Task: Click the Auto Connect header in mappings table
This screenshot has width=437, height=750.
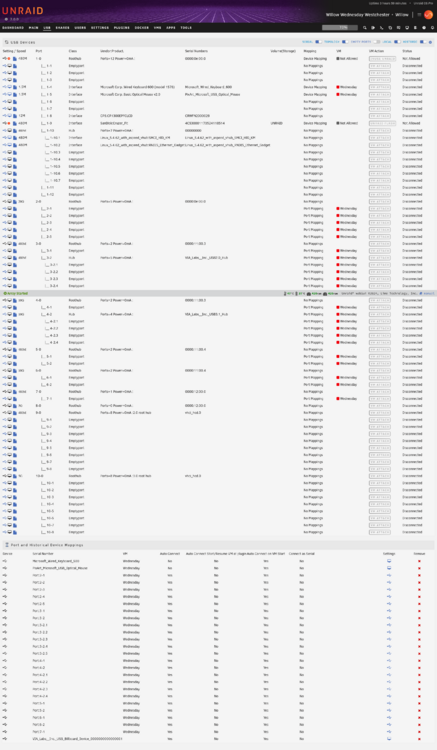Action: click(x=171, y=554)
